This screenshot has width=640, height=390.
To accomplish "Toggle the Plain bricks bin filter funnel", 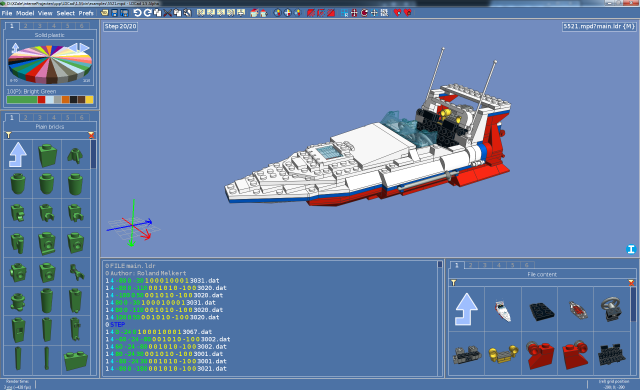I will 8,135.
